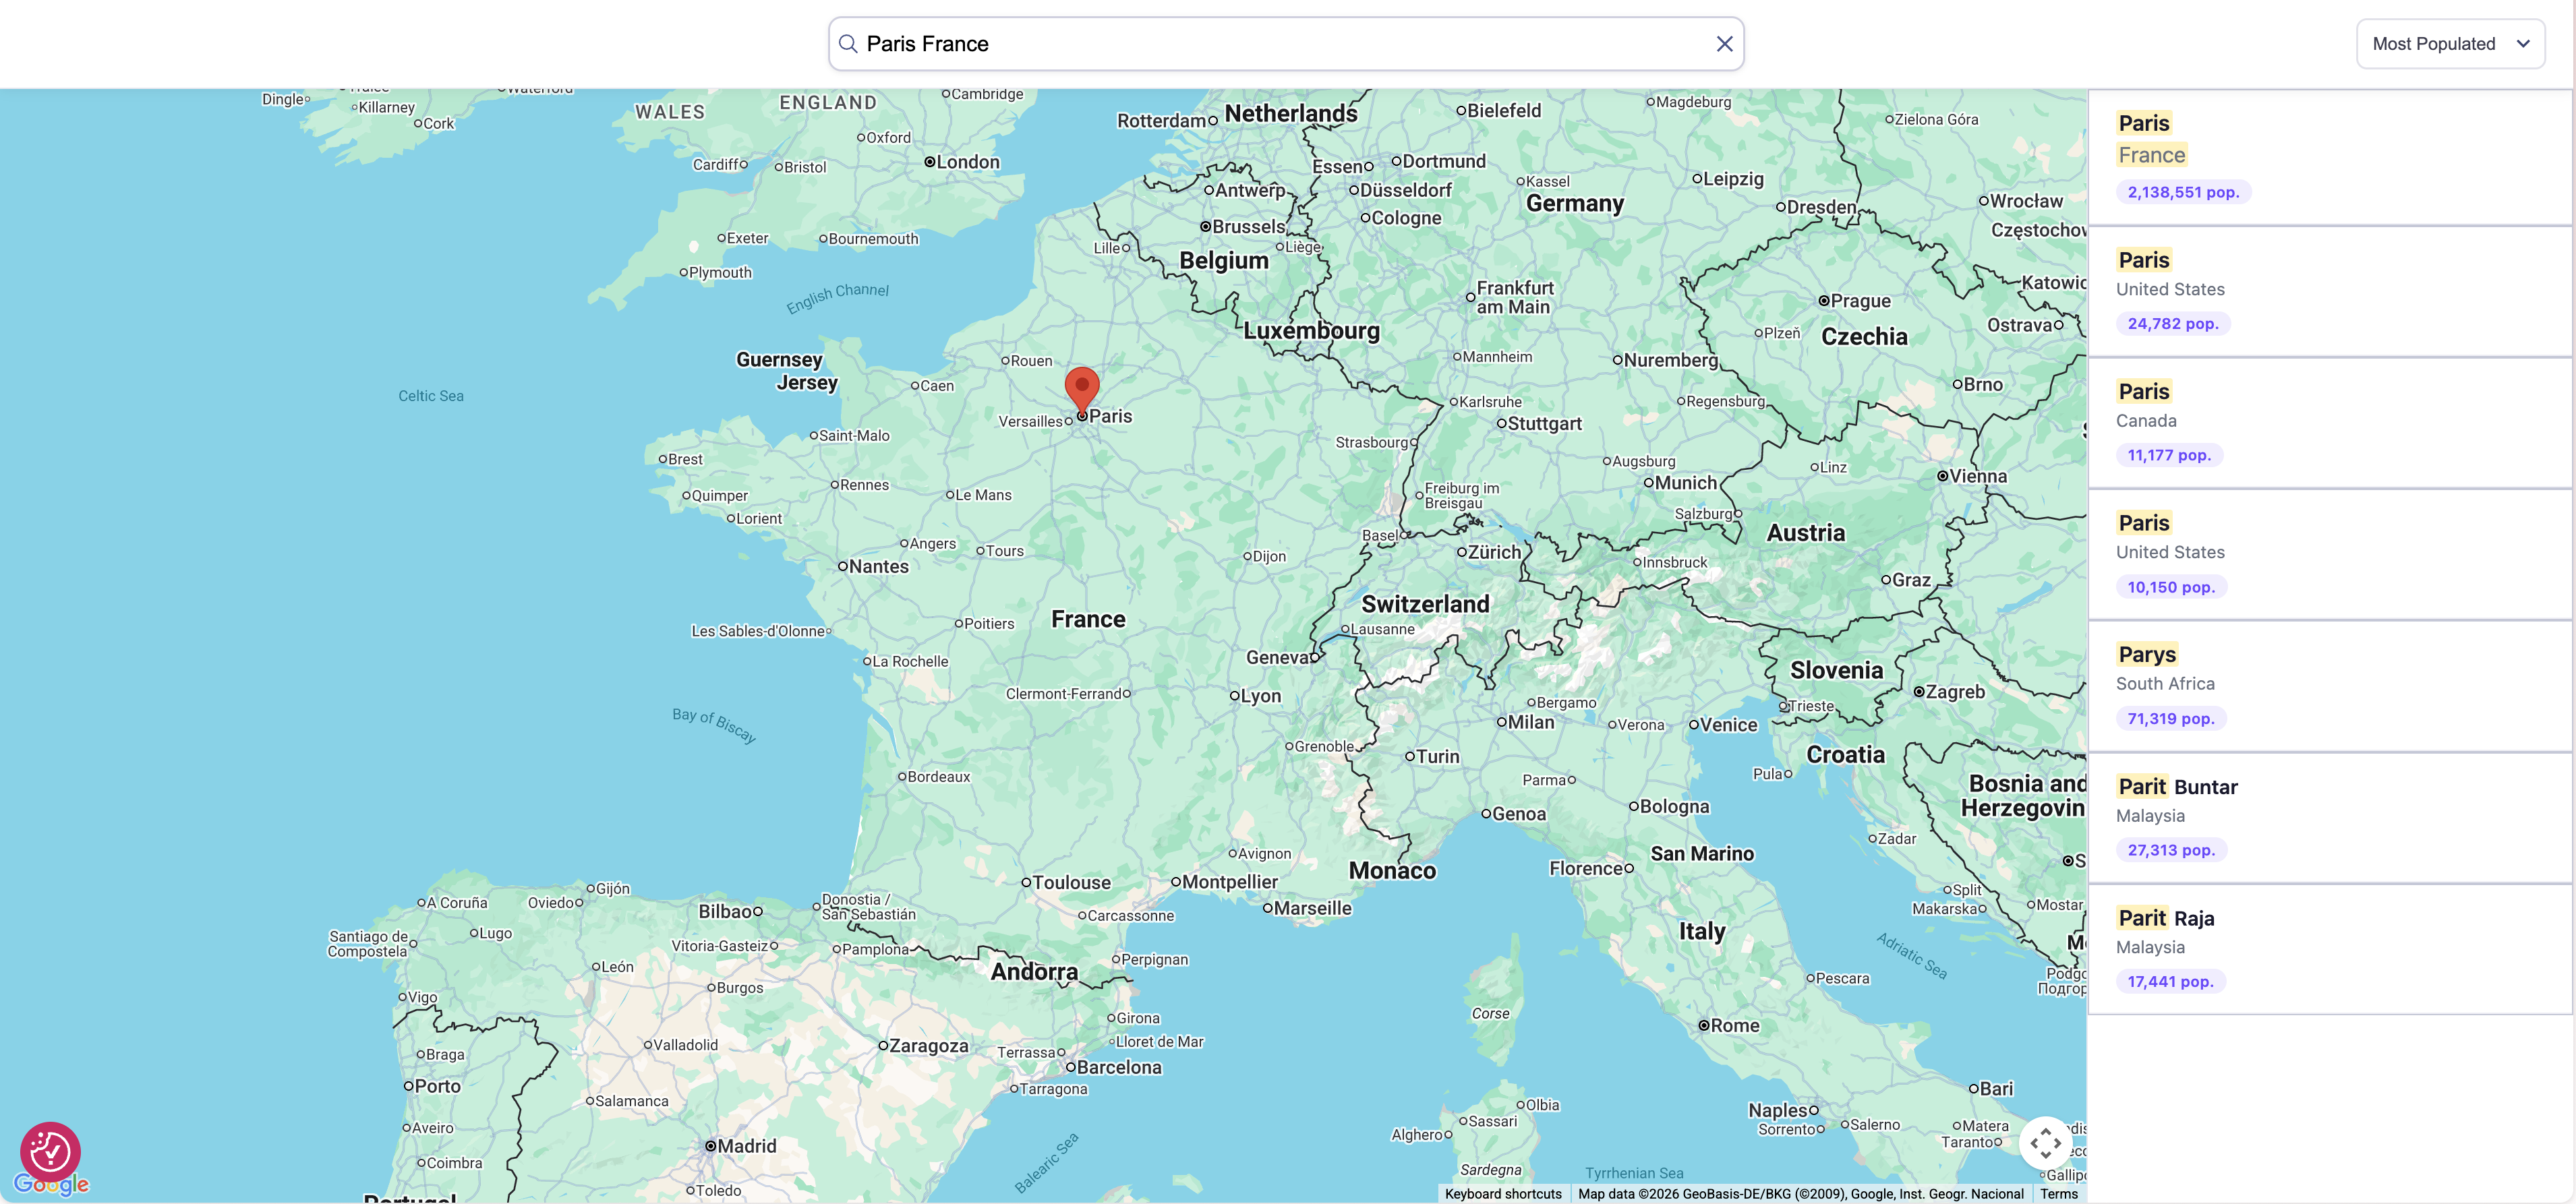Image resolution: width=2576 pixels, height=1204 pixels.
Task: Click the 2,138,551 pop. badge
Action: click(2183, 192)
